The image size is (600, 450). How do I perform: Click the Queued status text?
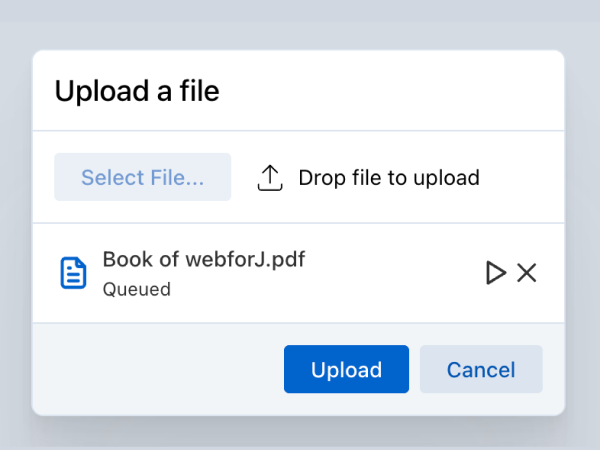tap(137, 290)
